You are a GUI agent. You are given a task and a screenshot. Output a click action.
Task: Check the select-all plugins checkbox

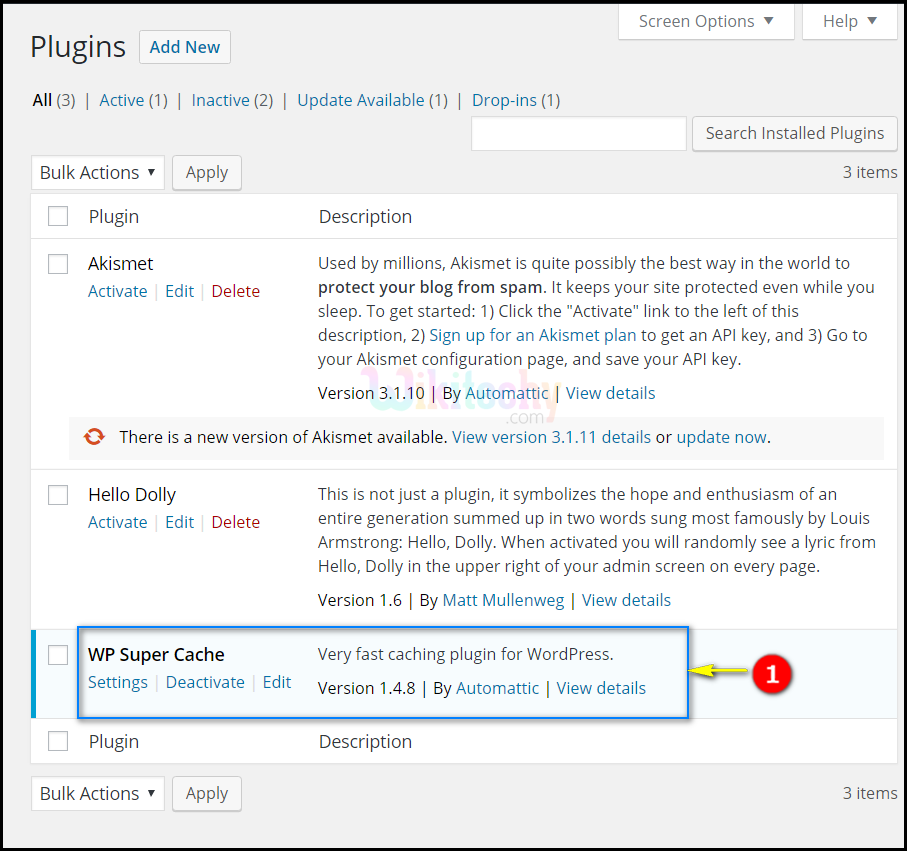pos(57,215)
